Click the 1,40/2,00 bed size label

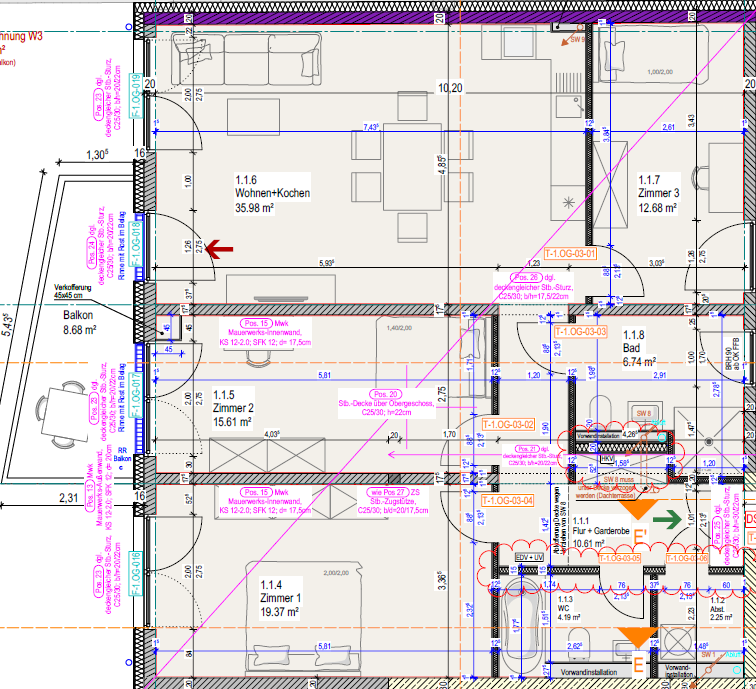399,328
